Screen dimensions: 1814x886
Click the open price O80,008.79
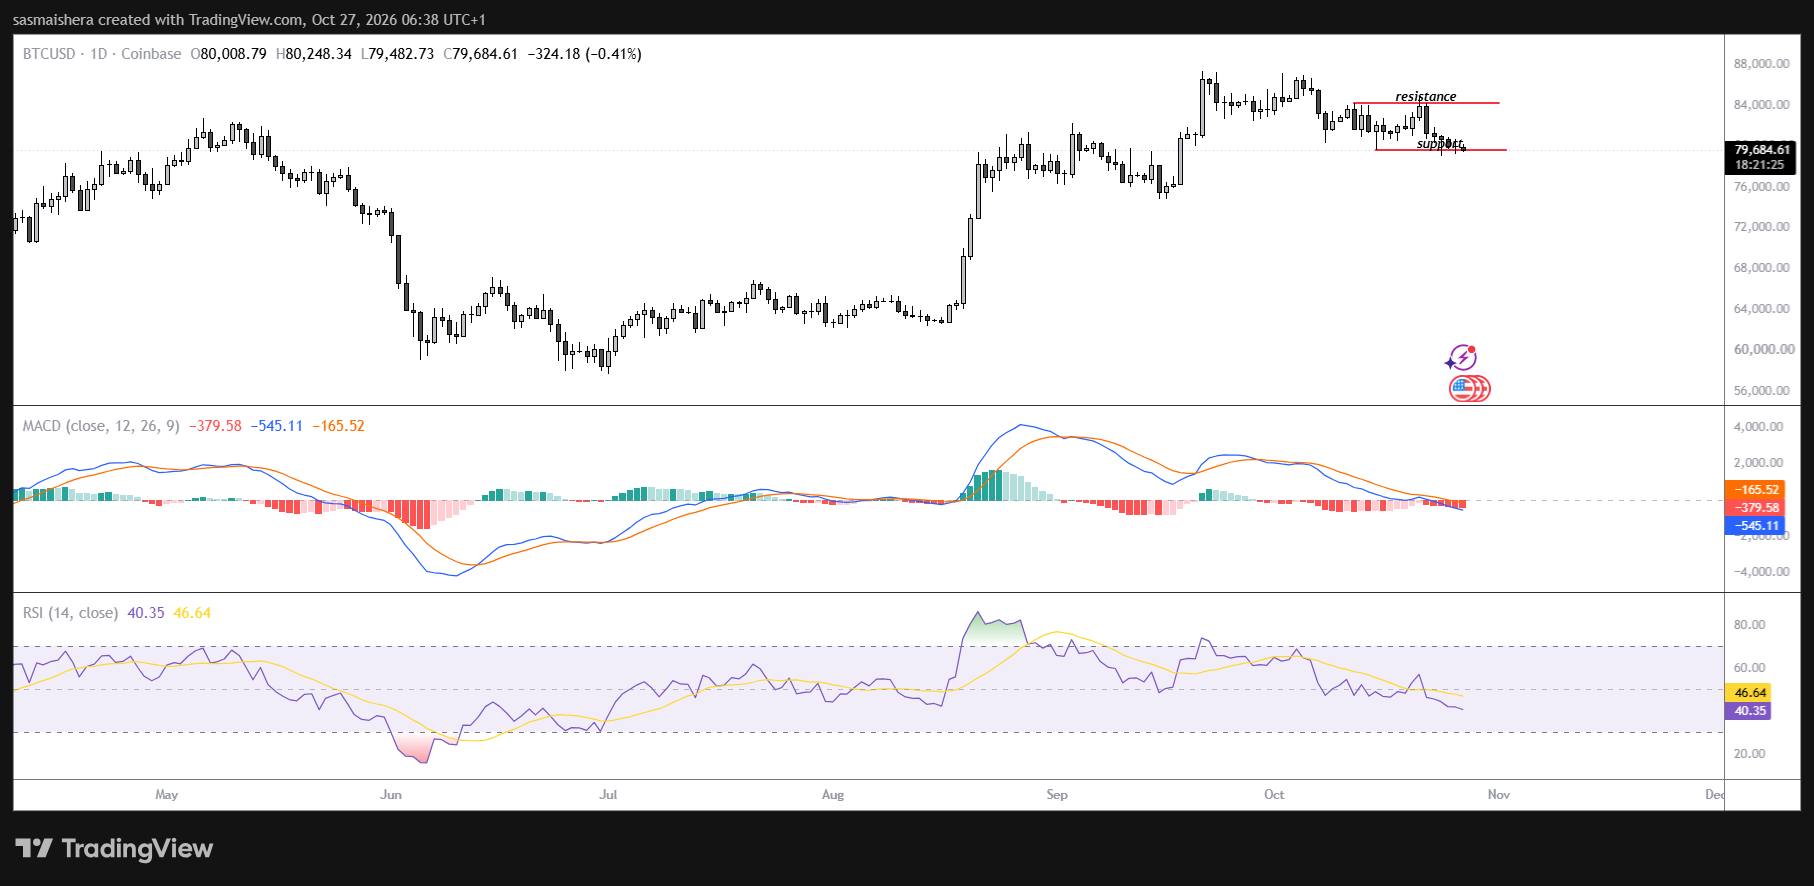229,54
